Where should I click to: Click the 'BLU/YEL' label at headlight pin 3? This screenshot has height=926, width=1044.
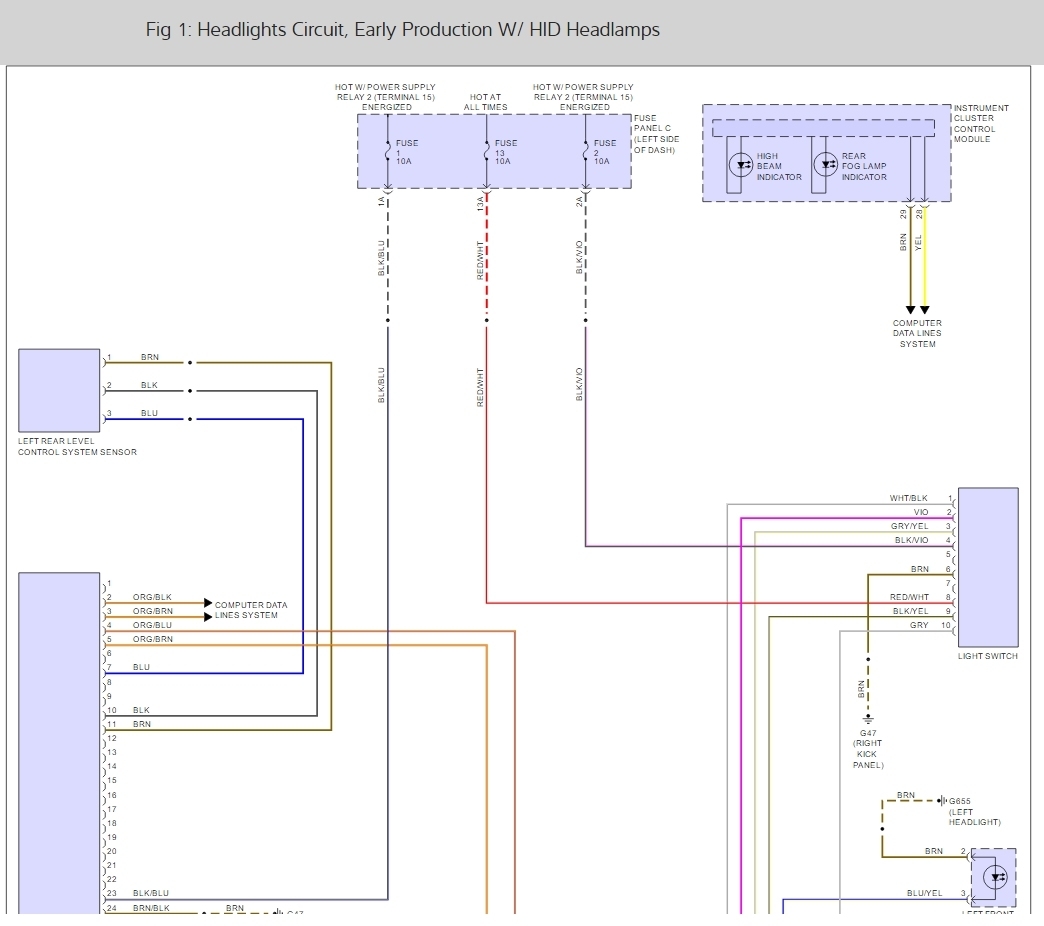(x=924, y=893)
